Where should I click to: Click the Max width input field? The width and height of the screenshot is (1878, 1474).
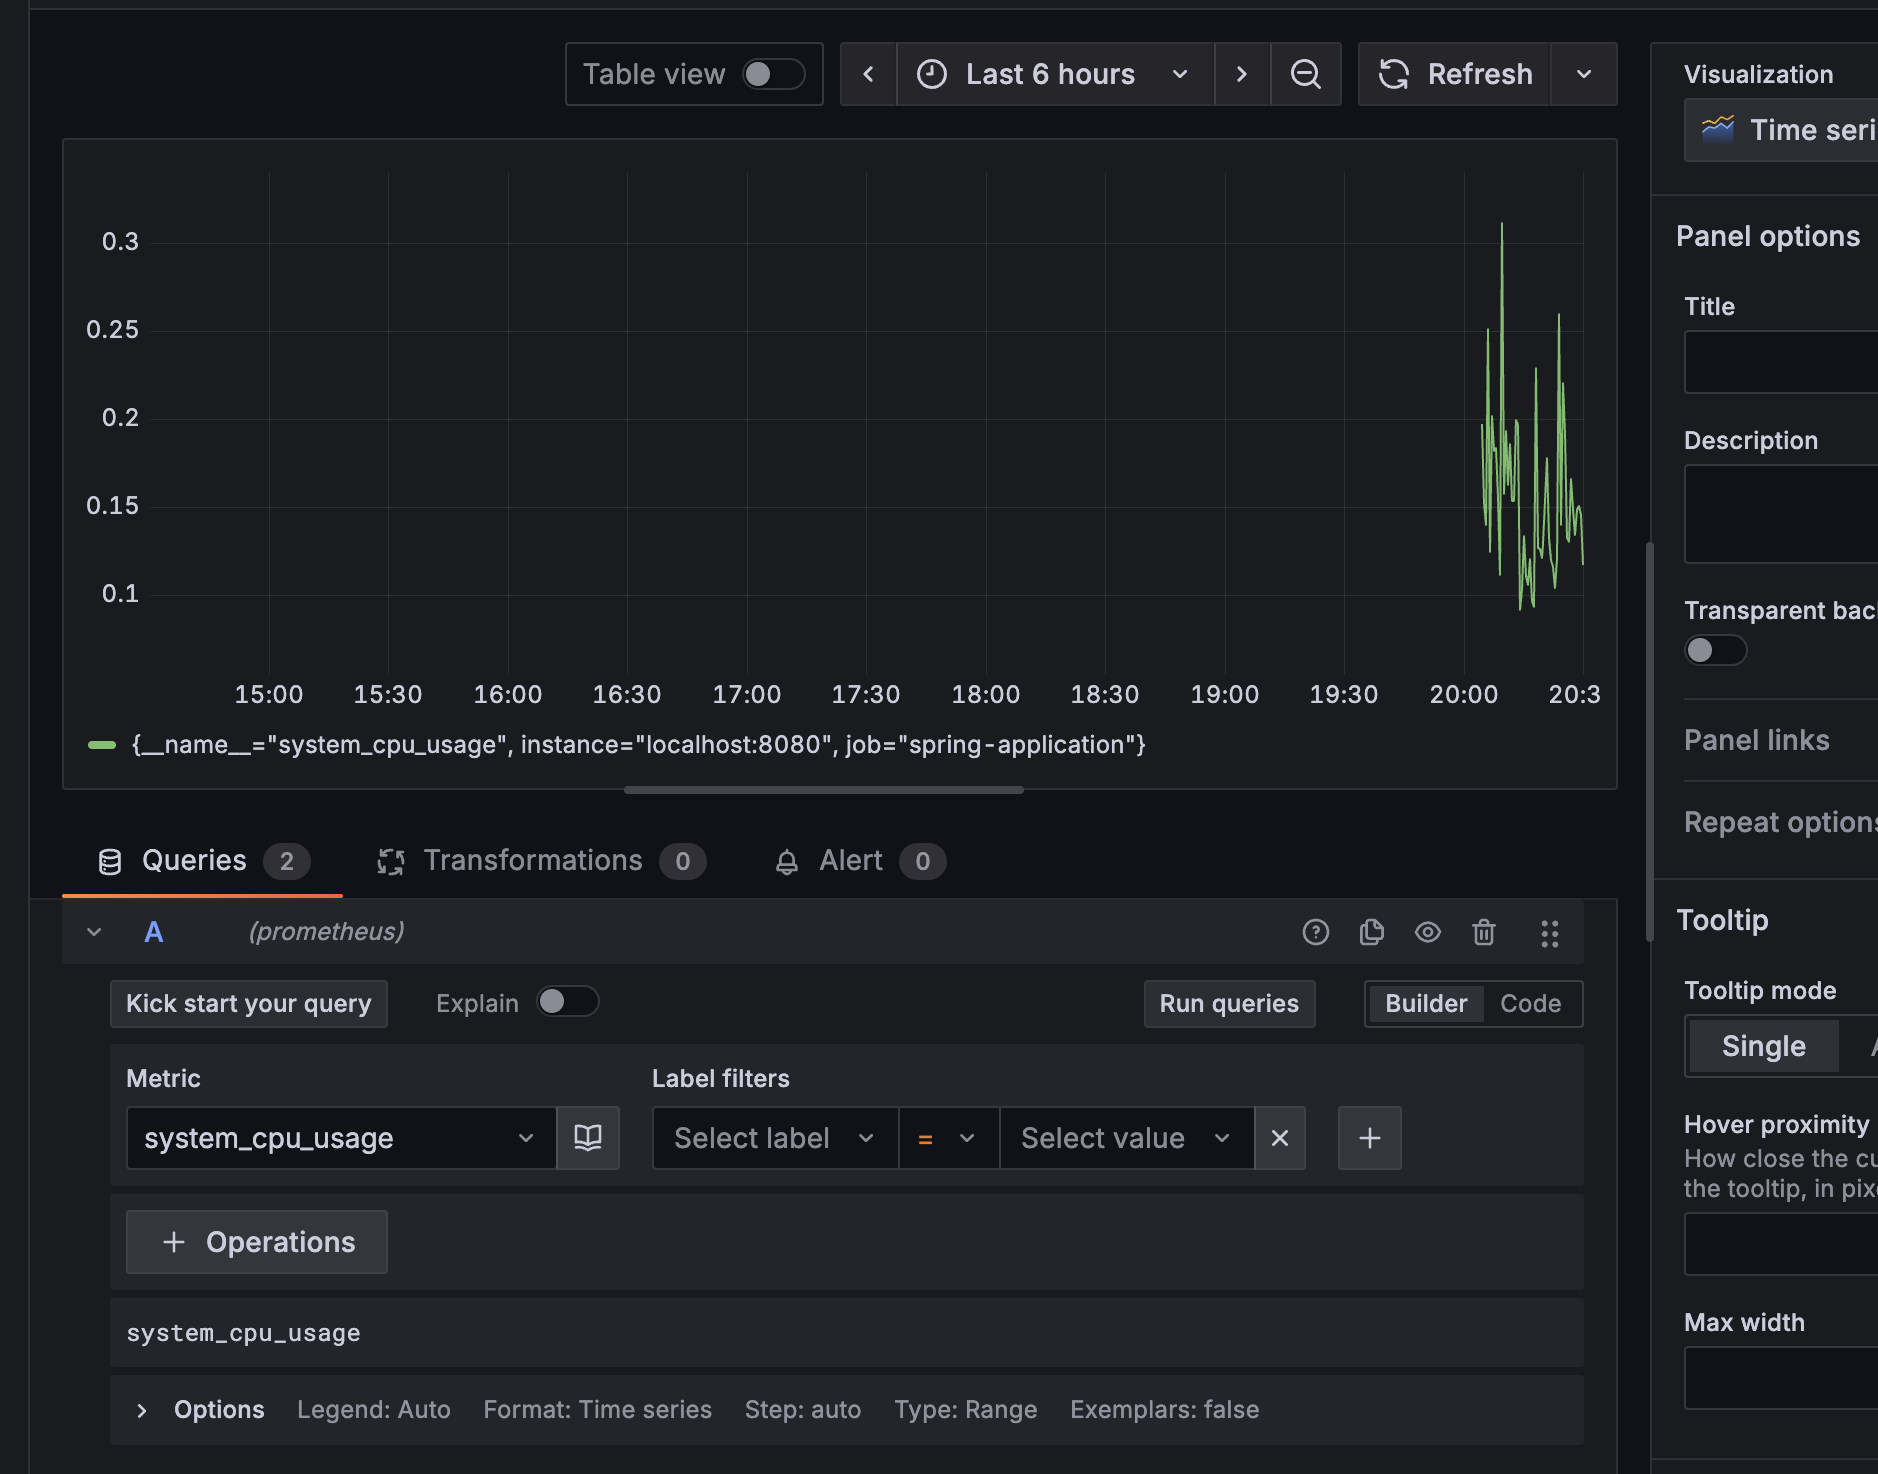[x=1781, y=1378]
